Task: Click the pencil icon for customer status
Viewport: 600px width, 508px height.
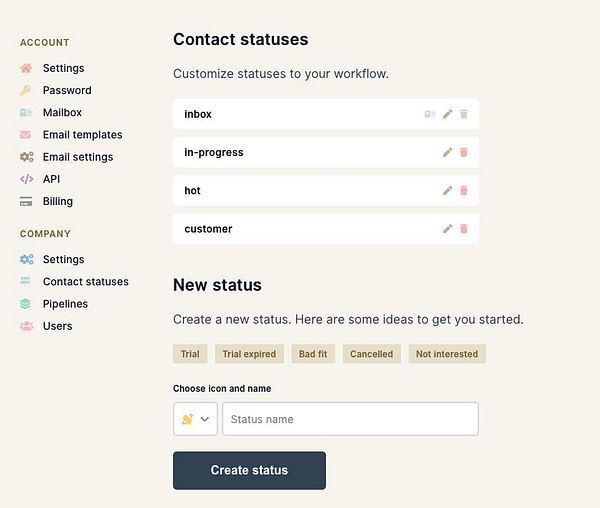Action: [x=448, y=229]
